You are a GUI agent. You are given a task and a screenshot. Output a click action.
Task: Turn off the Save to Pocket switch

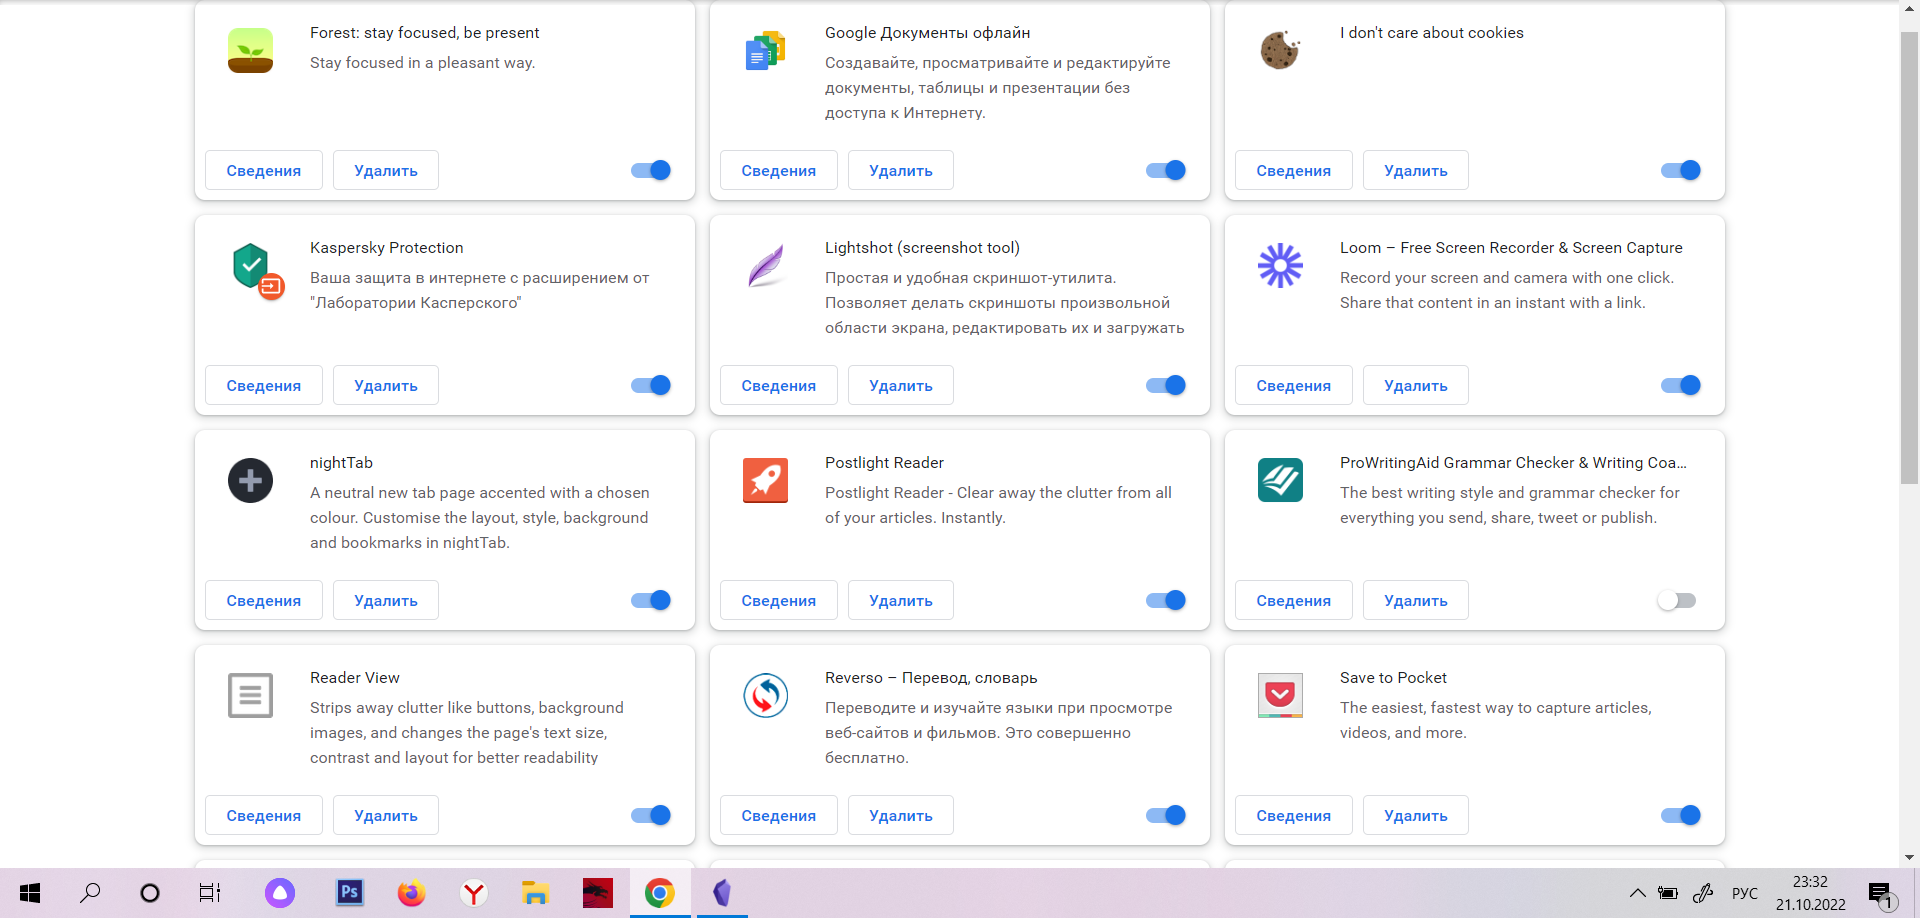1681,815
